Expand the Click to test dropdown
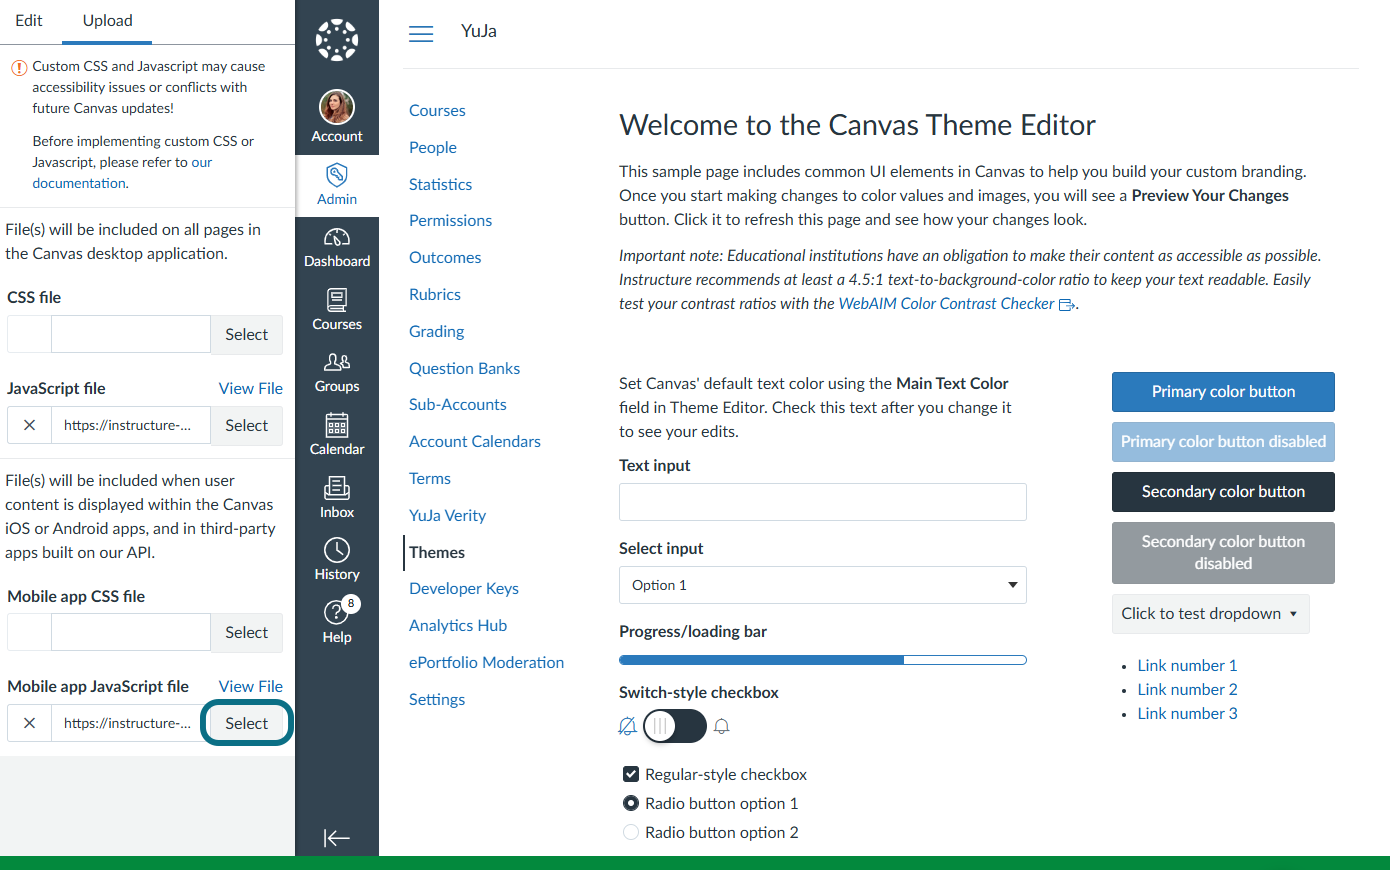1390x870 pixels. coord(1210,614)
